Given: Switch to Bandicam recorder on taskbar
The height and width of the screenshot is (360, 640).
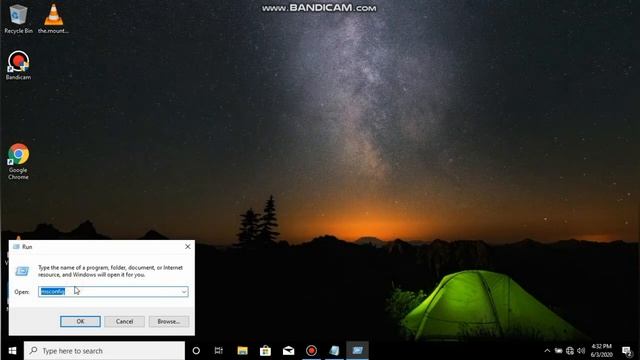Looking at the screenshot, I should pos(311,351).
